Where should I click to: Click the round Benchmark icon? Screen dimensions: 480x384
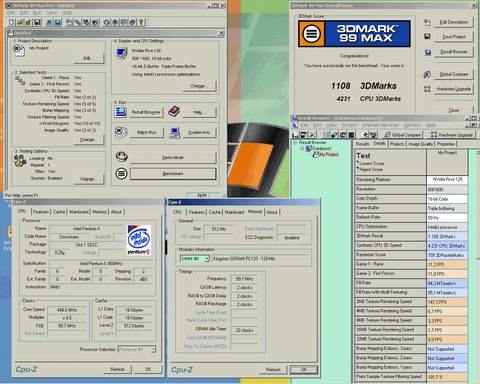click(122, 173)
